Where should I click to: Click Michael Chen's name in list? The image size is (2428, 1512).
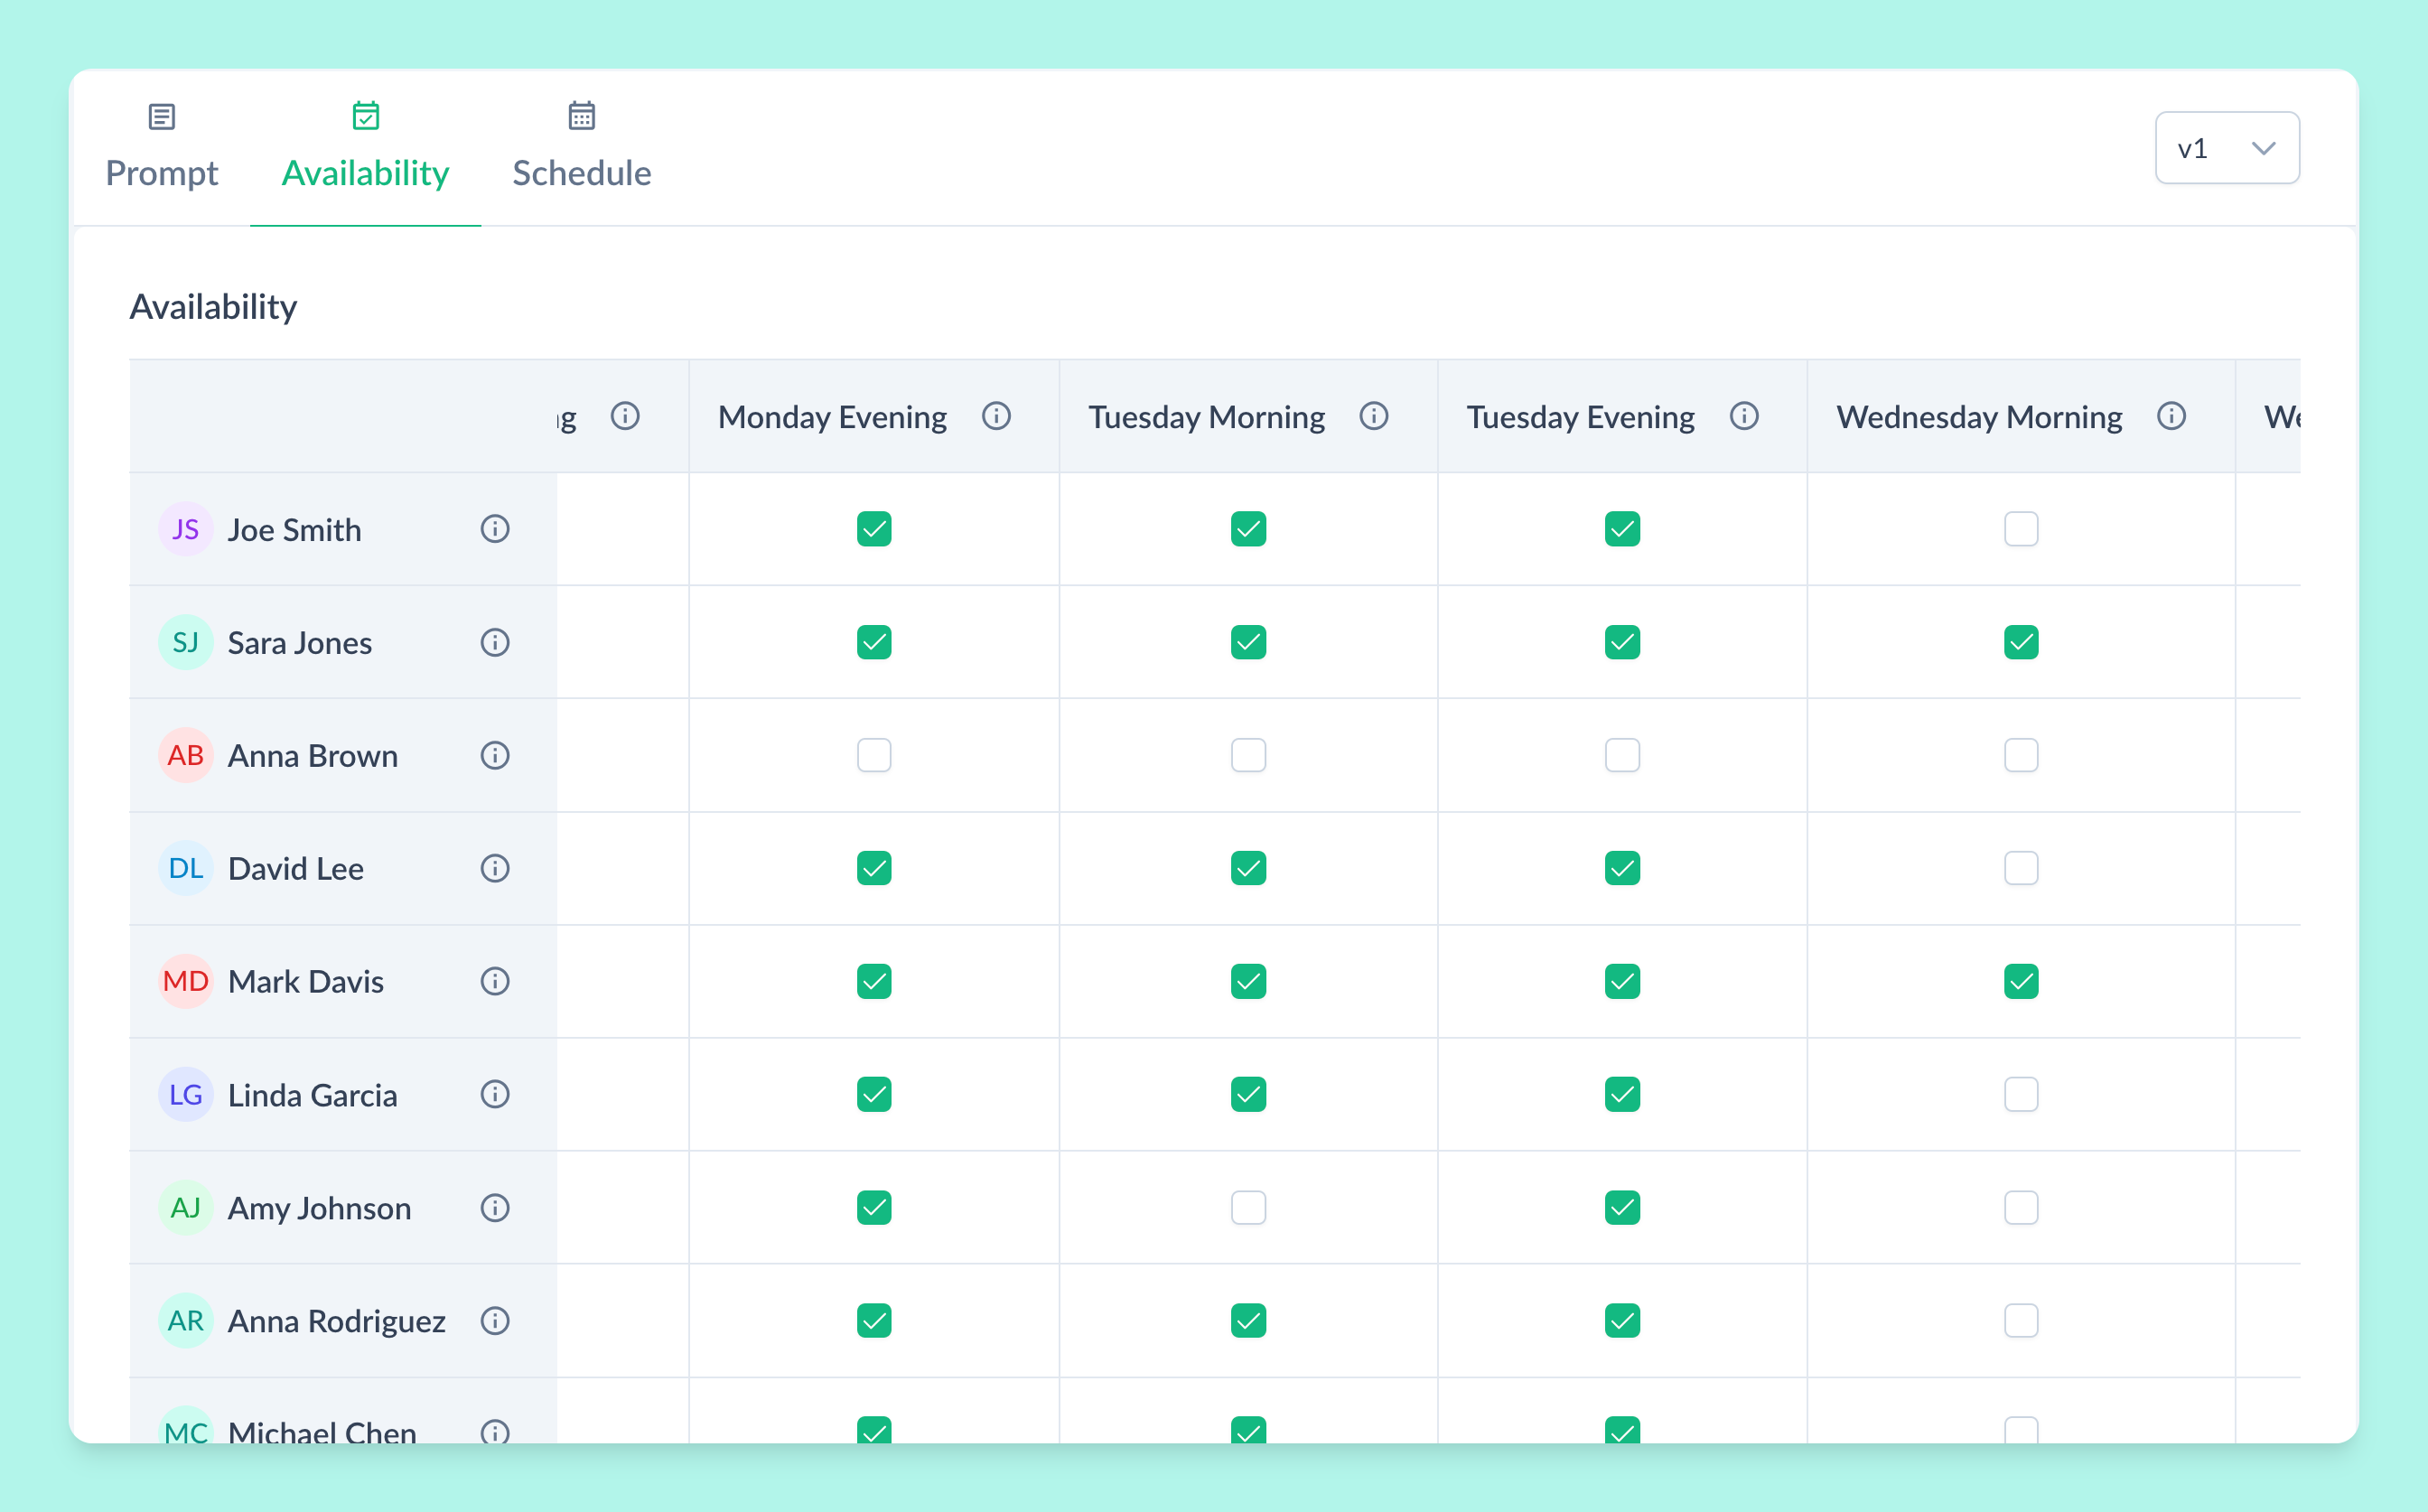point(322,1431)
